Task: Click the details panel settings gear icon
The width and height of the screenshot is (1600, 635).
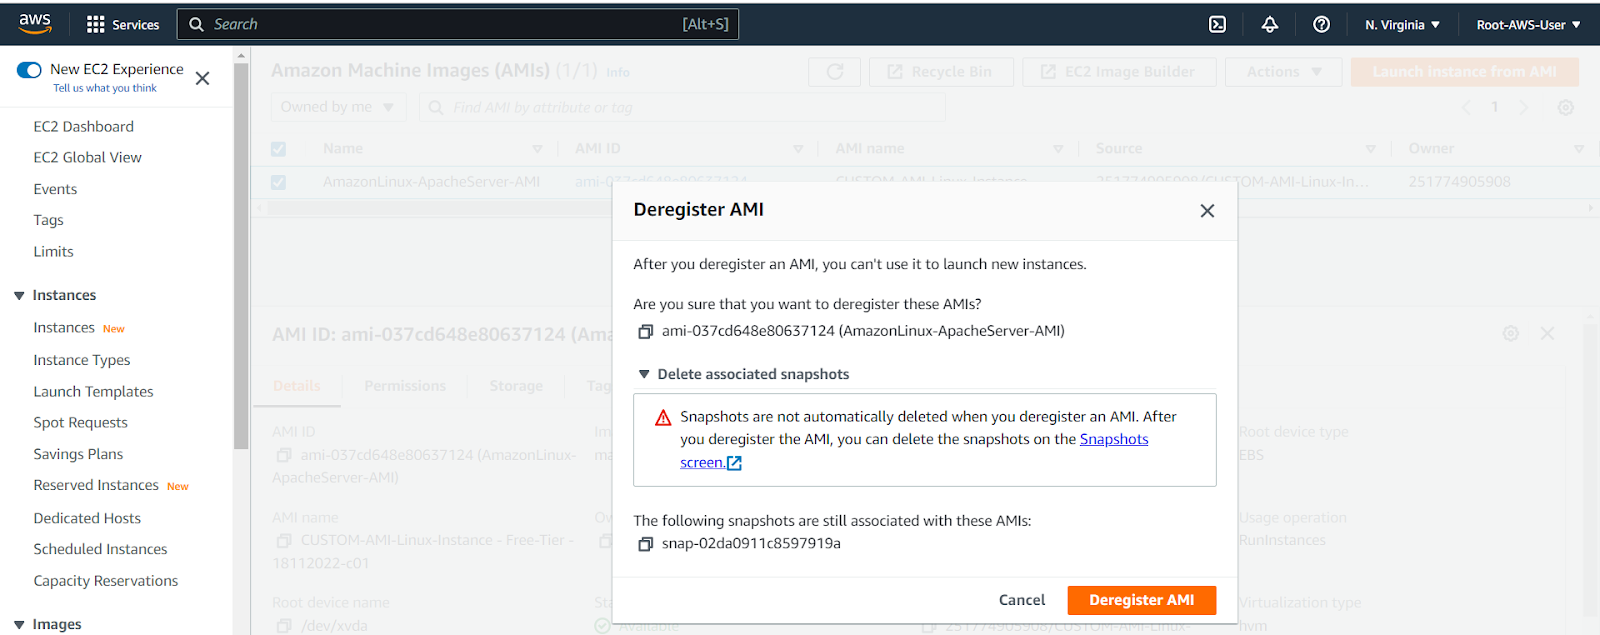Action: tap(1510, 333)
